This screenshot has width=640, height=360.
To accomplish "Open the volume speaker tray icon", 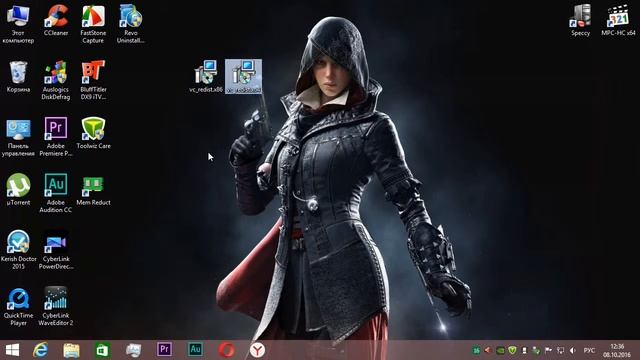I will pos(573,350).
